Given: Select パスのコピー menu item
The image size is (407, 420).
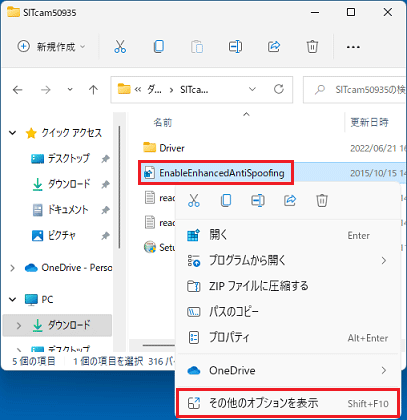Looking at the screenshot, I should 288,312.
